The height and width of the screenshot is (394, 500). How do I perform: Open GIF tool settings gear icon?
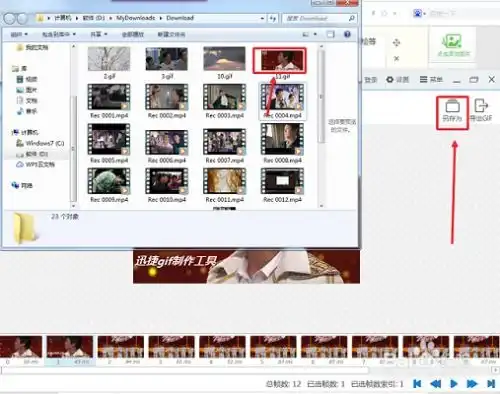tap(390, 80)
